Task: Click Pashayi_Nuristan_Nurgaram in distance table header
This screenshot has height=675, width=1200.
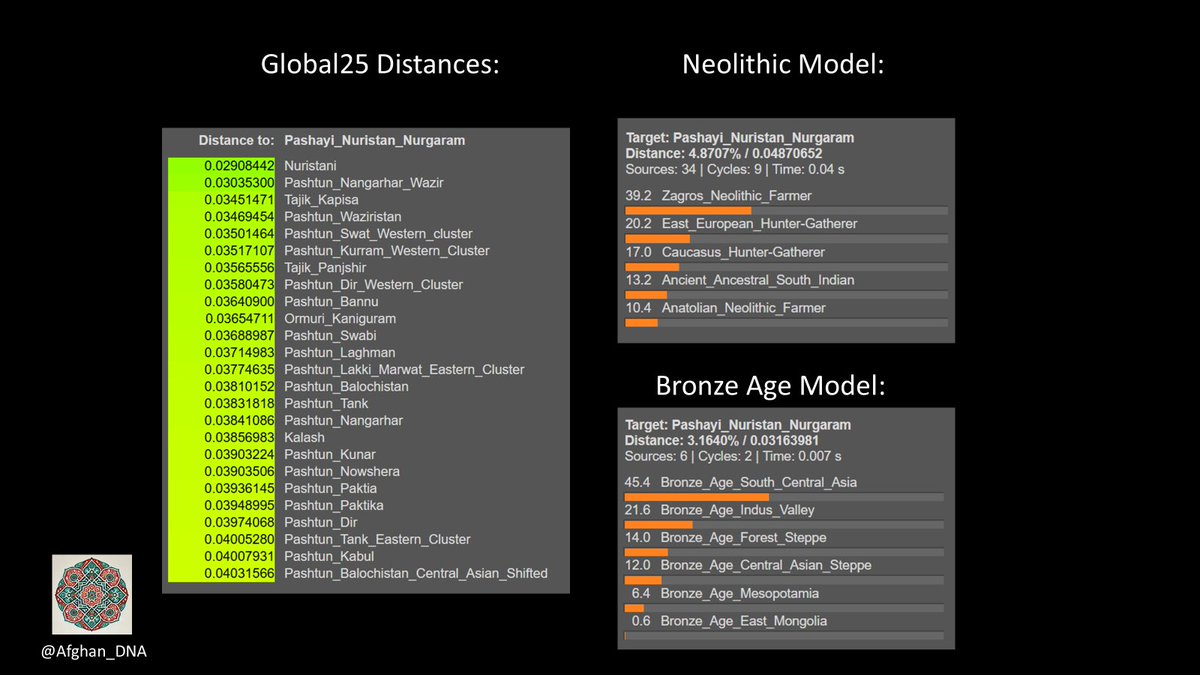Action: (374, 140)
